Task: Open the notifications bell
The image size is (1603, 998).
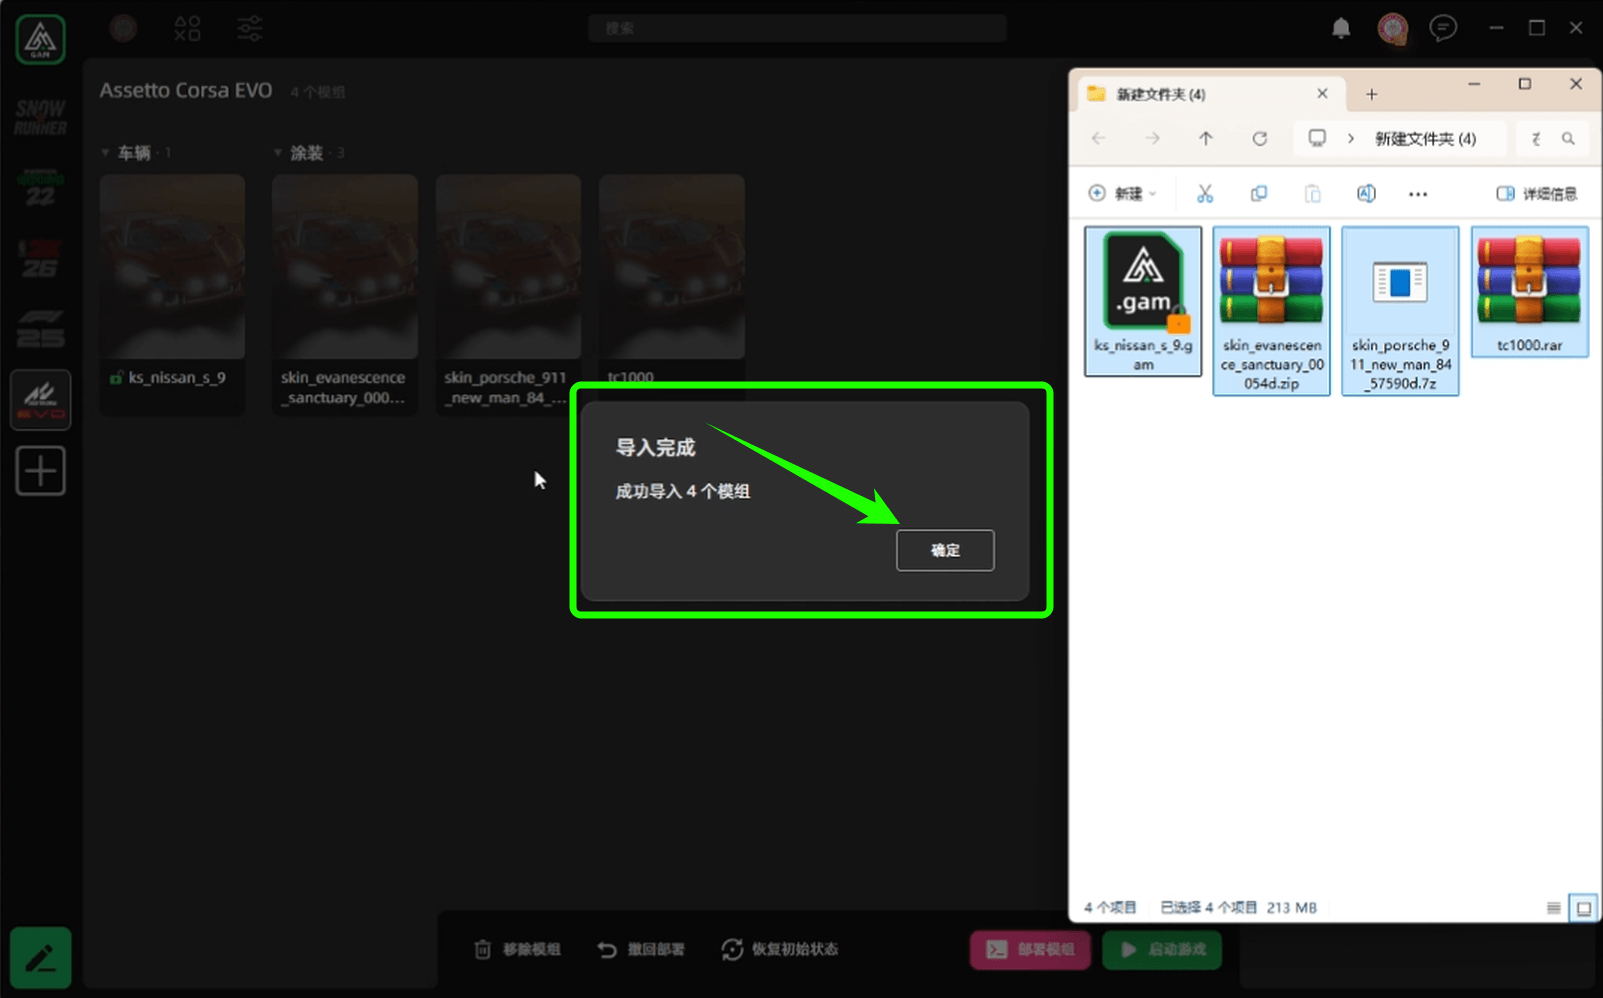Action: tap(1341, 28)
